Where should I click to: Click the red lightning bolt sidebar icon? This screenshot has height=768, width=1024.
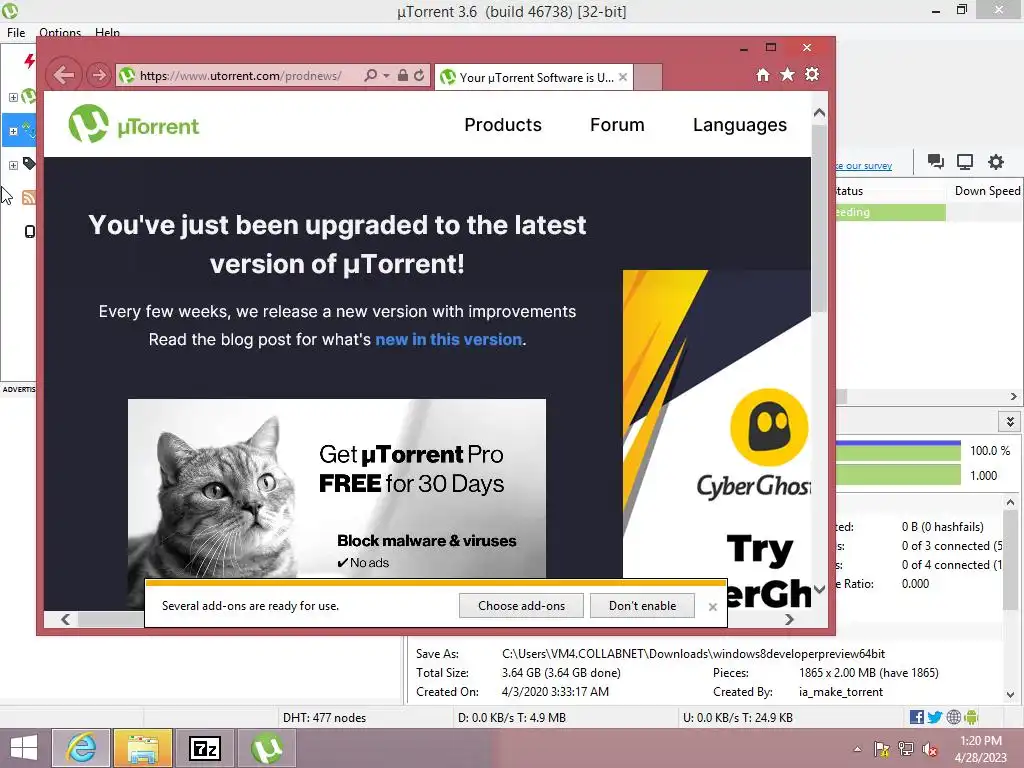tap(29, 61)
